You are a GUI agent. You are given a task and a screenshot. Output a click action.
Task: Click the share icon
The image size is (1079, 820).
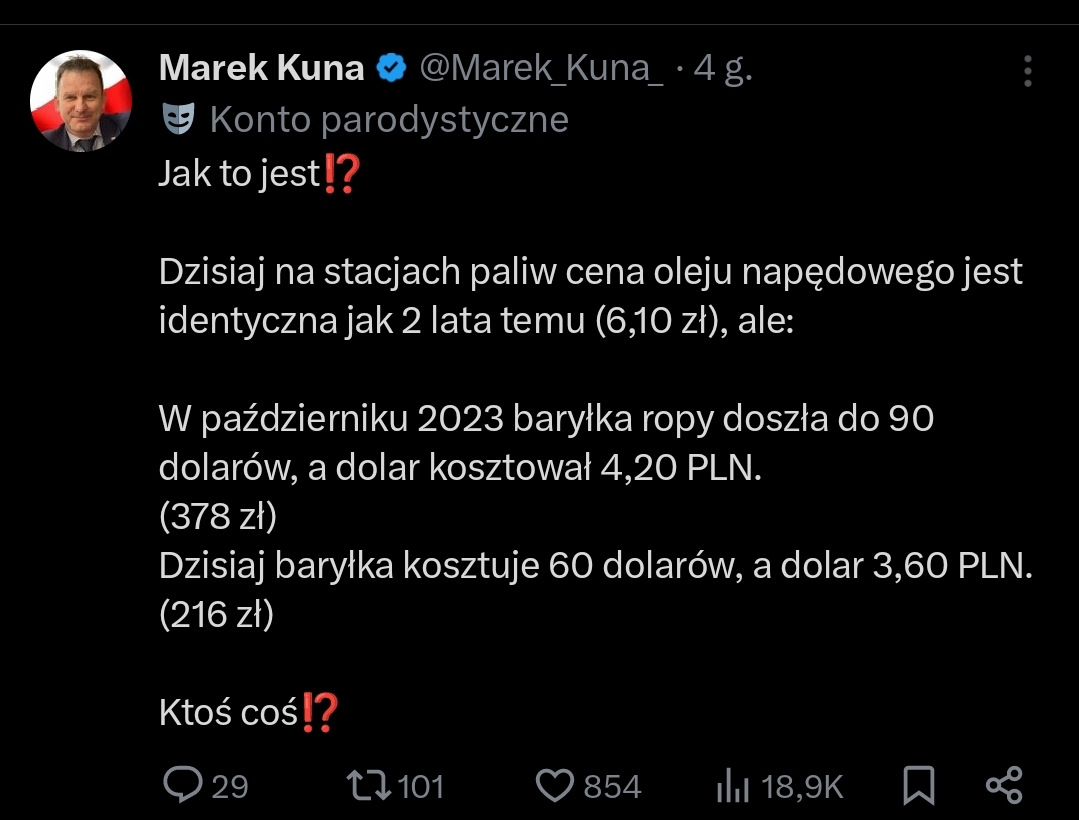[1003, 785]
